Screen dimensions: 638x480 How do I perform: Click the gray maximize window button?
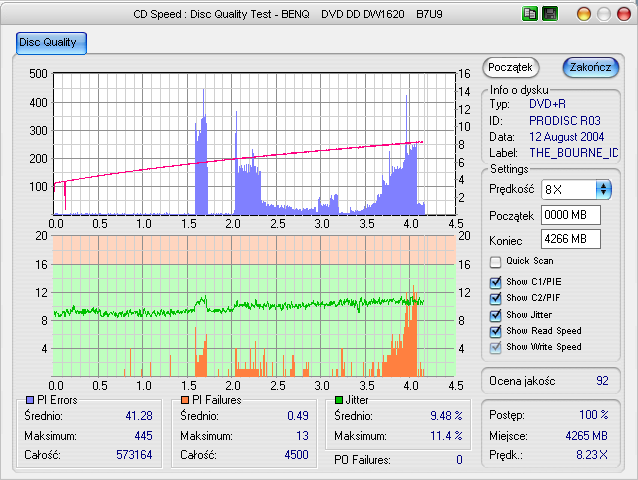click(604, 14)
